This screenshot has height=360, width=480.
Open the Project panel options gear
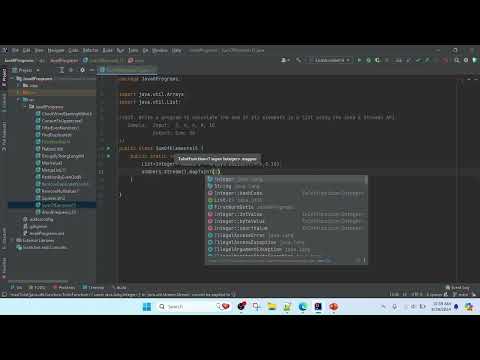click(x=82, y=70)
